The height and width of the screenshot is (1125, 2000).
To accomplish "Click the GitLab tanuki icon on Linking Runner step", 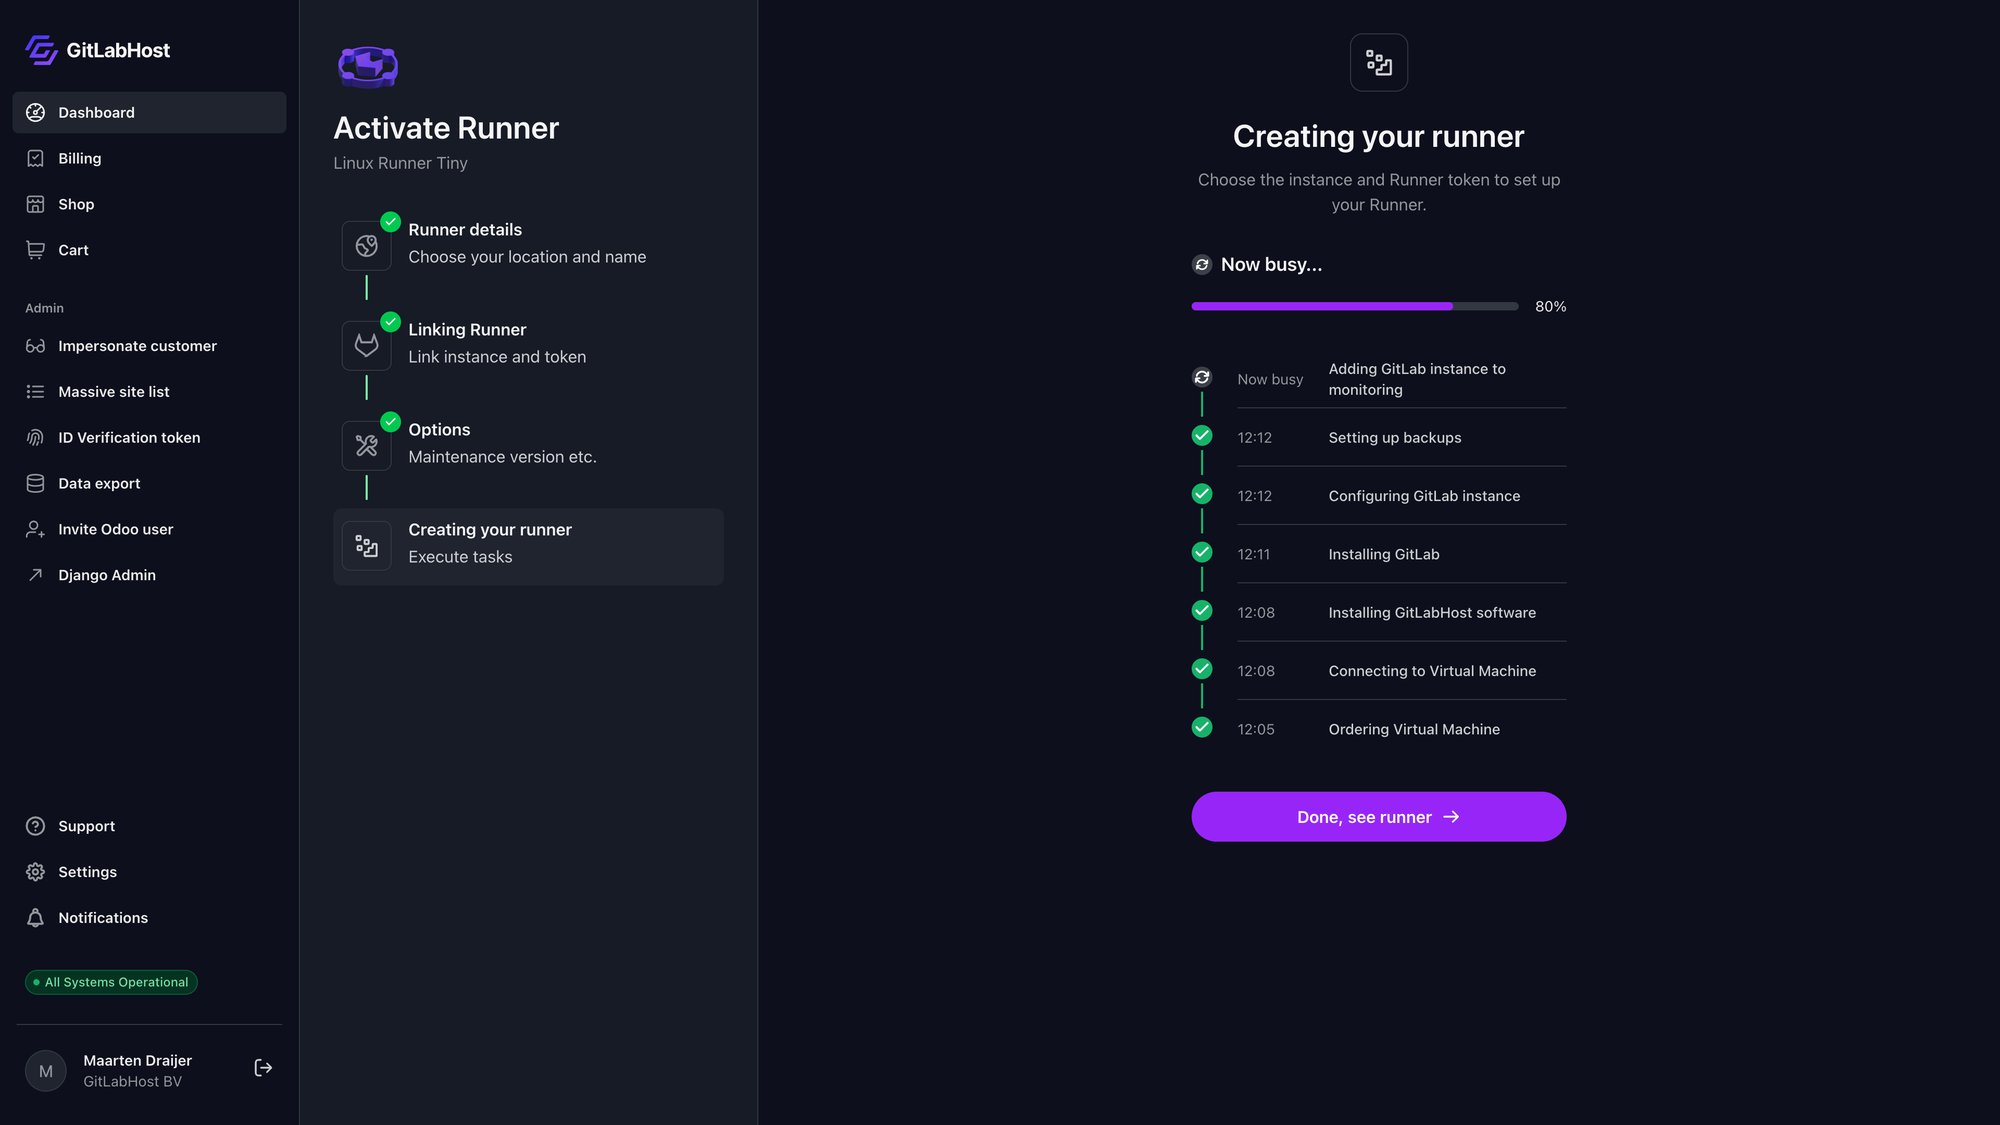I will 367,345.
